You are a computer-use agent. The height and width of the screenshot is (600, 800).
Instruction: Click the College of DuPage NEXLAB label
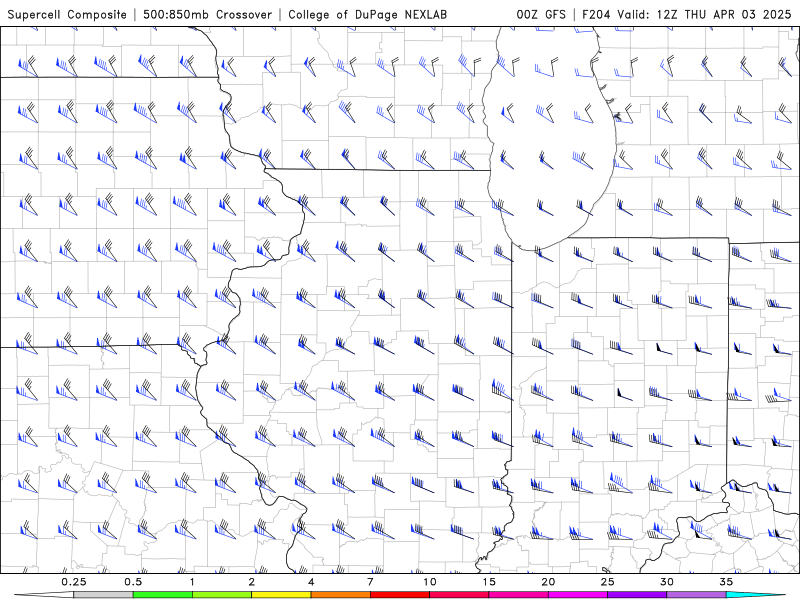click(x=367, y=14)
